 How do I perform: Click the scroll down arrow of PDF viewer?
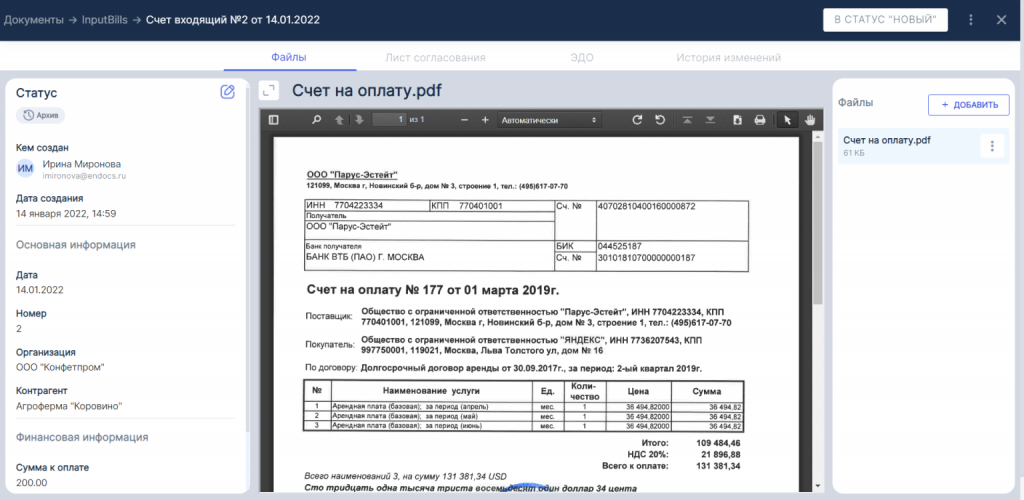(x=817, y=486)
